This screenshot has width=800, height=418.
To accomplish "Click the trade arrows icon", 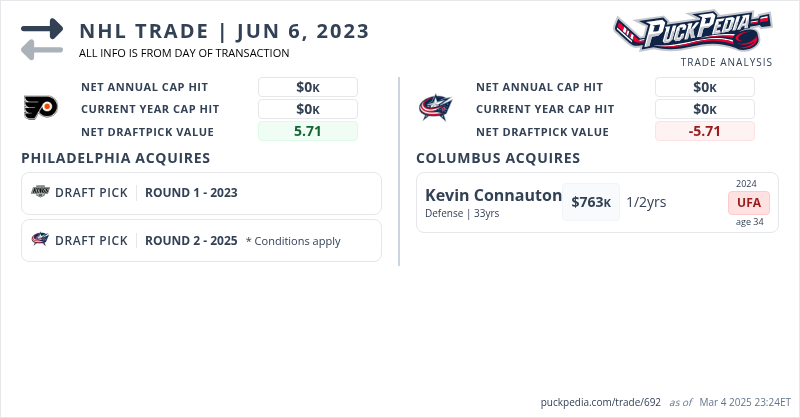I will (42, 39).
